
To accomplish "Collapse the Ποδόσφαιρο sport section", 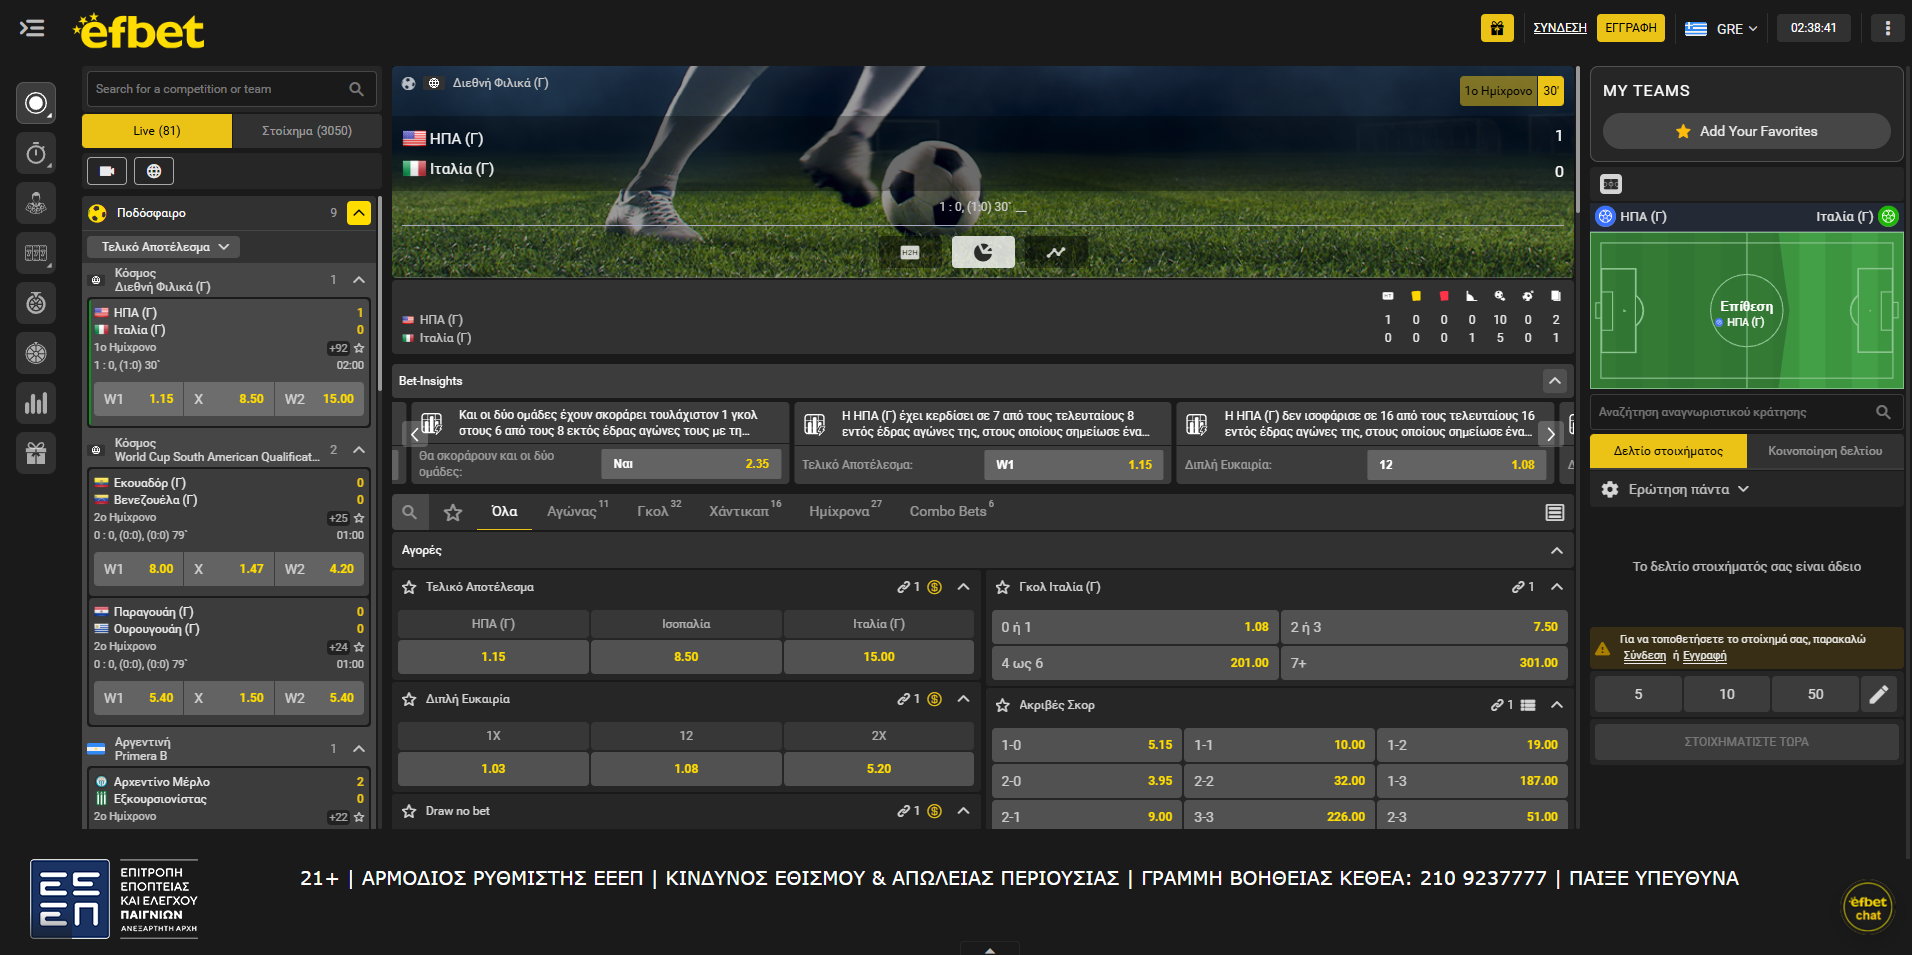I will (359, 213).
